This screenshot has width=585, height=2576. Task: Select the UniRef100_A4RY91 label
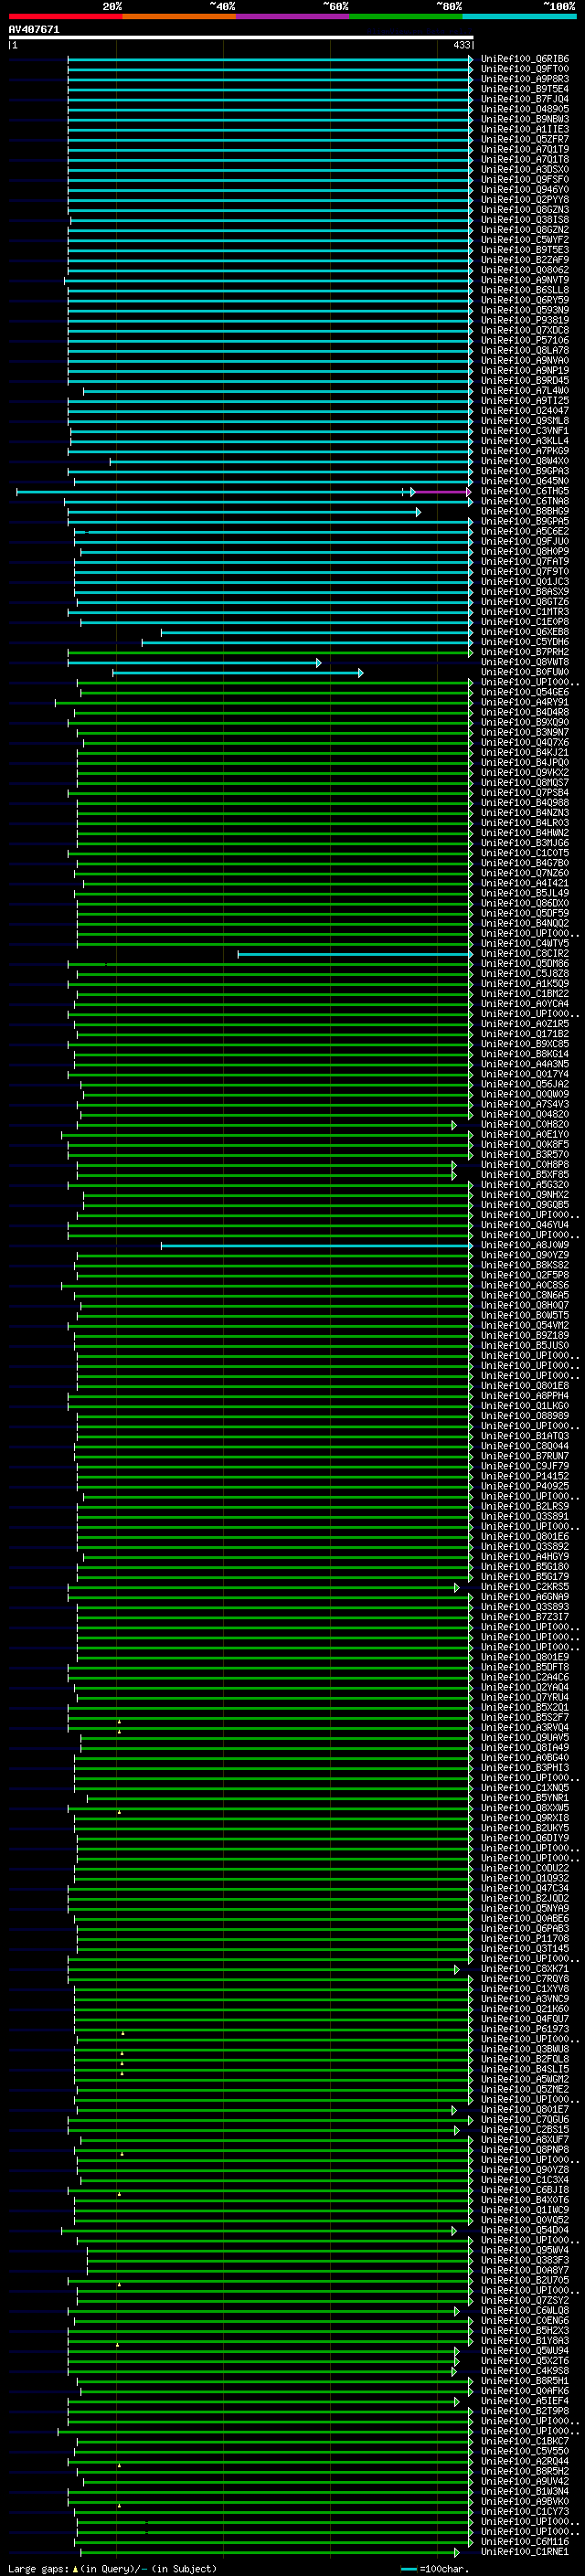click(x=525, y=703)
